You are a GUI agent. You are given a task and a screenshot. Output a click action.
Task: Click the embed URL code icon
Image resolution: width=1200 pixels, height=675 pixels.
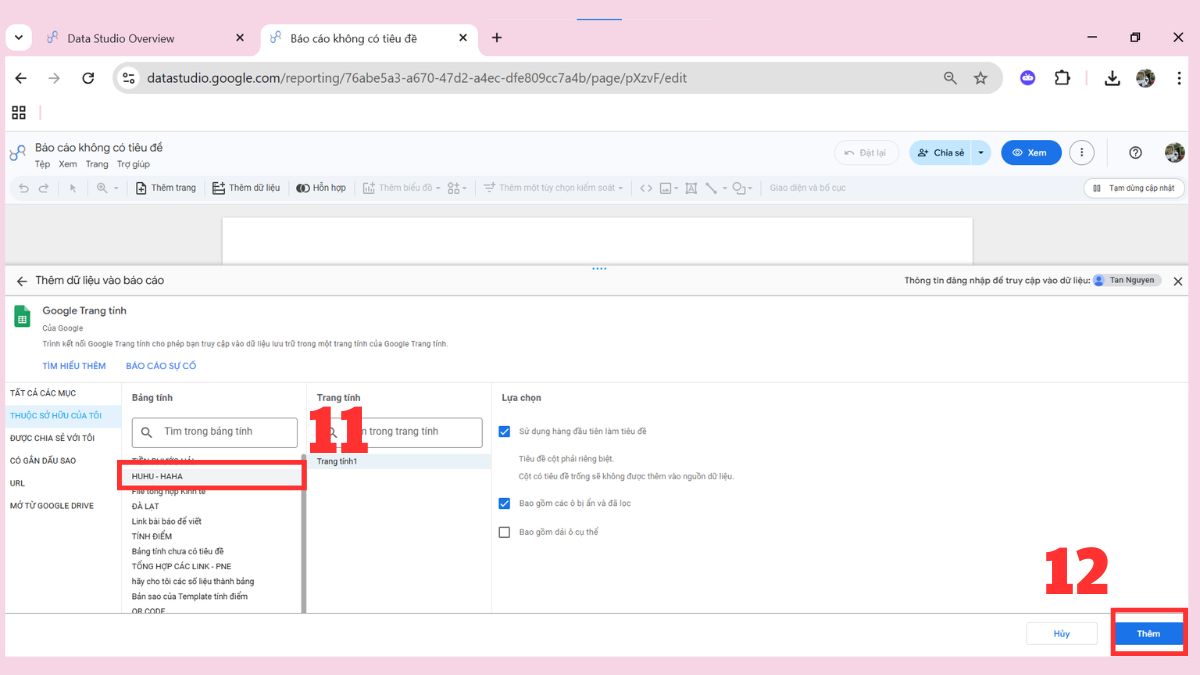point(646,188)
